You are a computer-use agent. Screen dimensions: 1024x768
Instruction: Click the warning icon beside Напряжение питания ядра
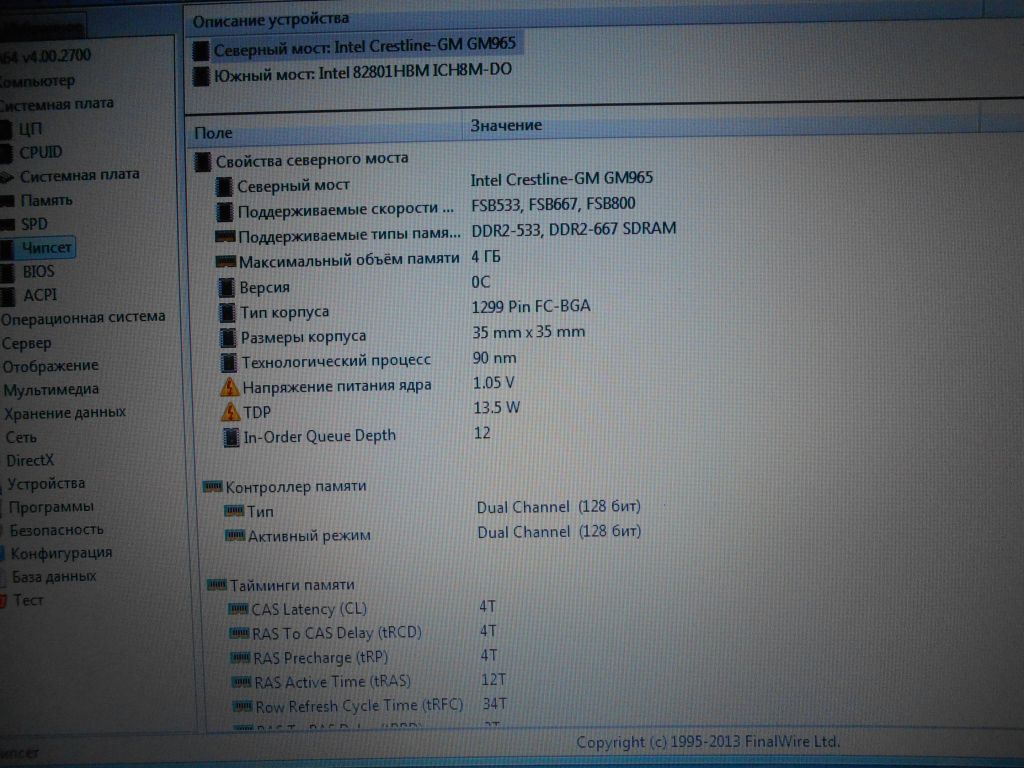tap(229, 387)
